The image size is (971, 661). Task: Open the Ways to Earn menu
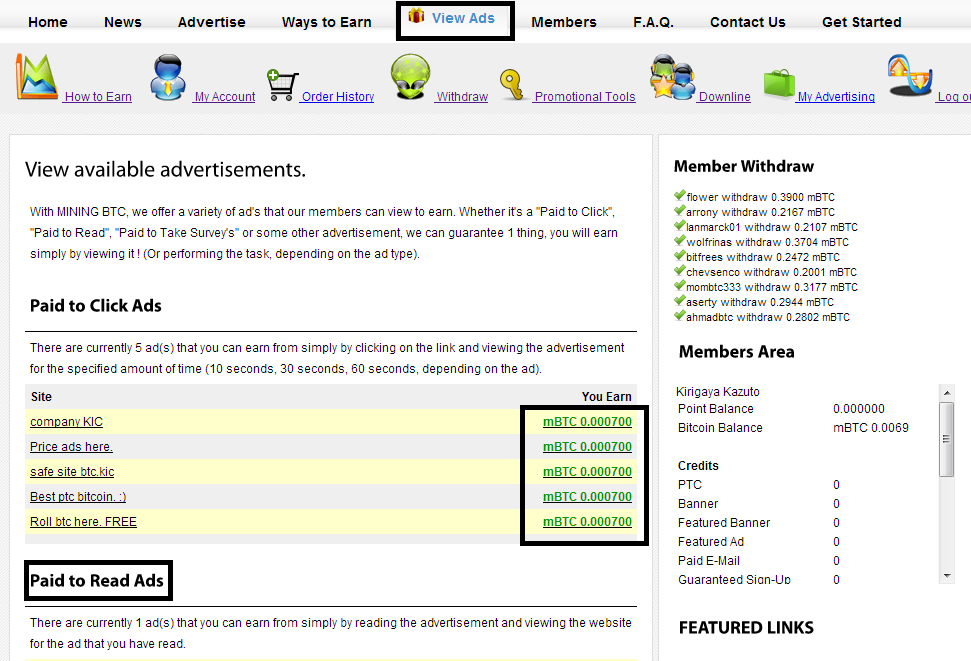(x=326, y=21)
